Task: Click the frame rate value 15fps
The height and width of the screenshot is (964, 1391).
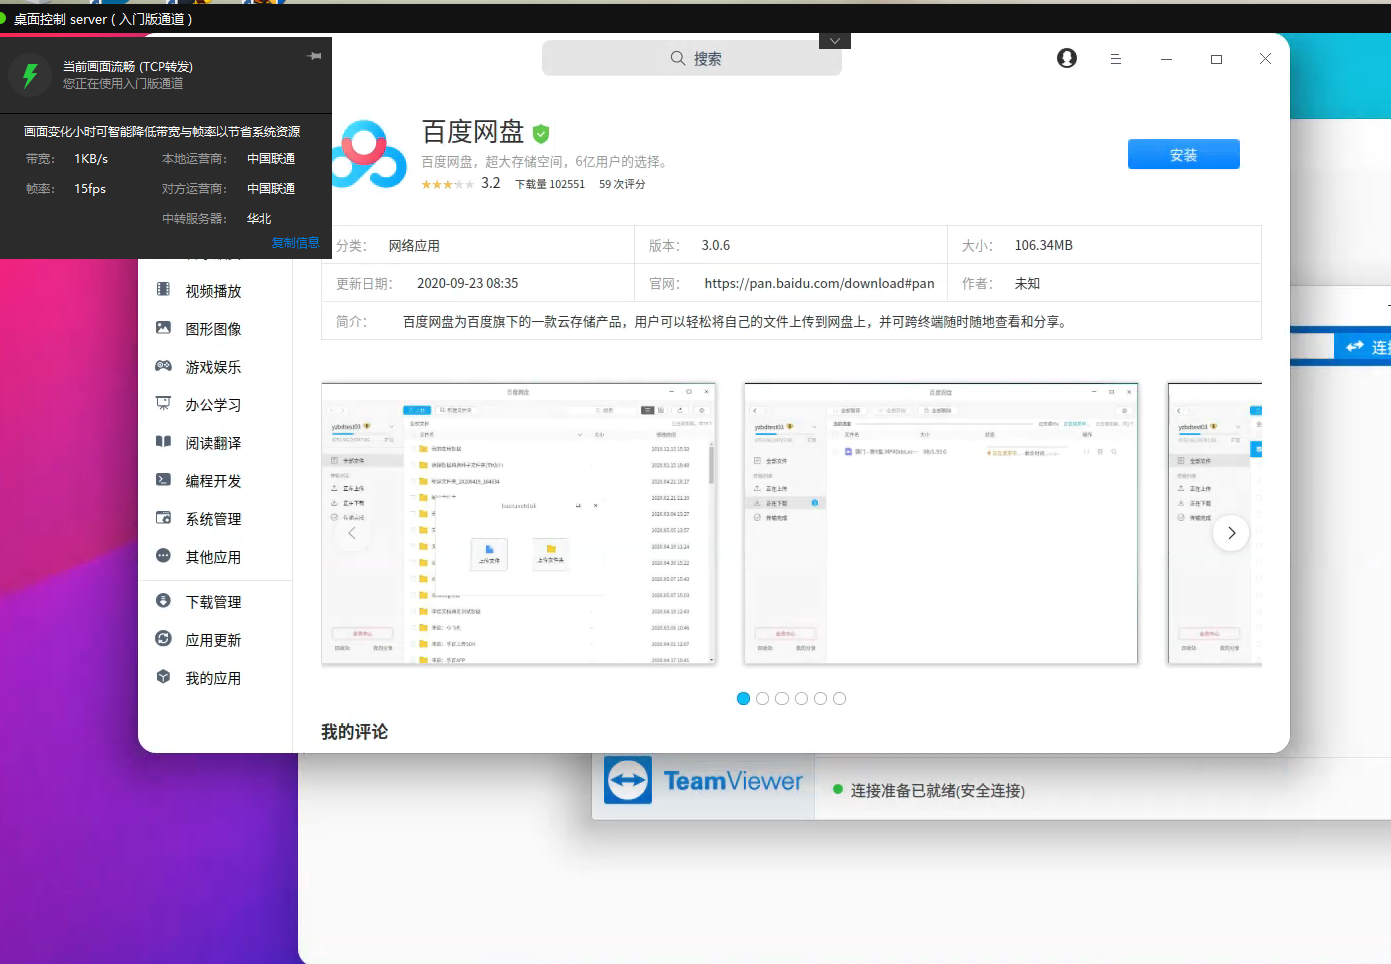Action: tap(90, 188)
